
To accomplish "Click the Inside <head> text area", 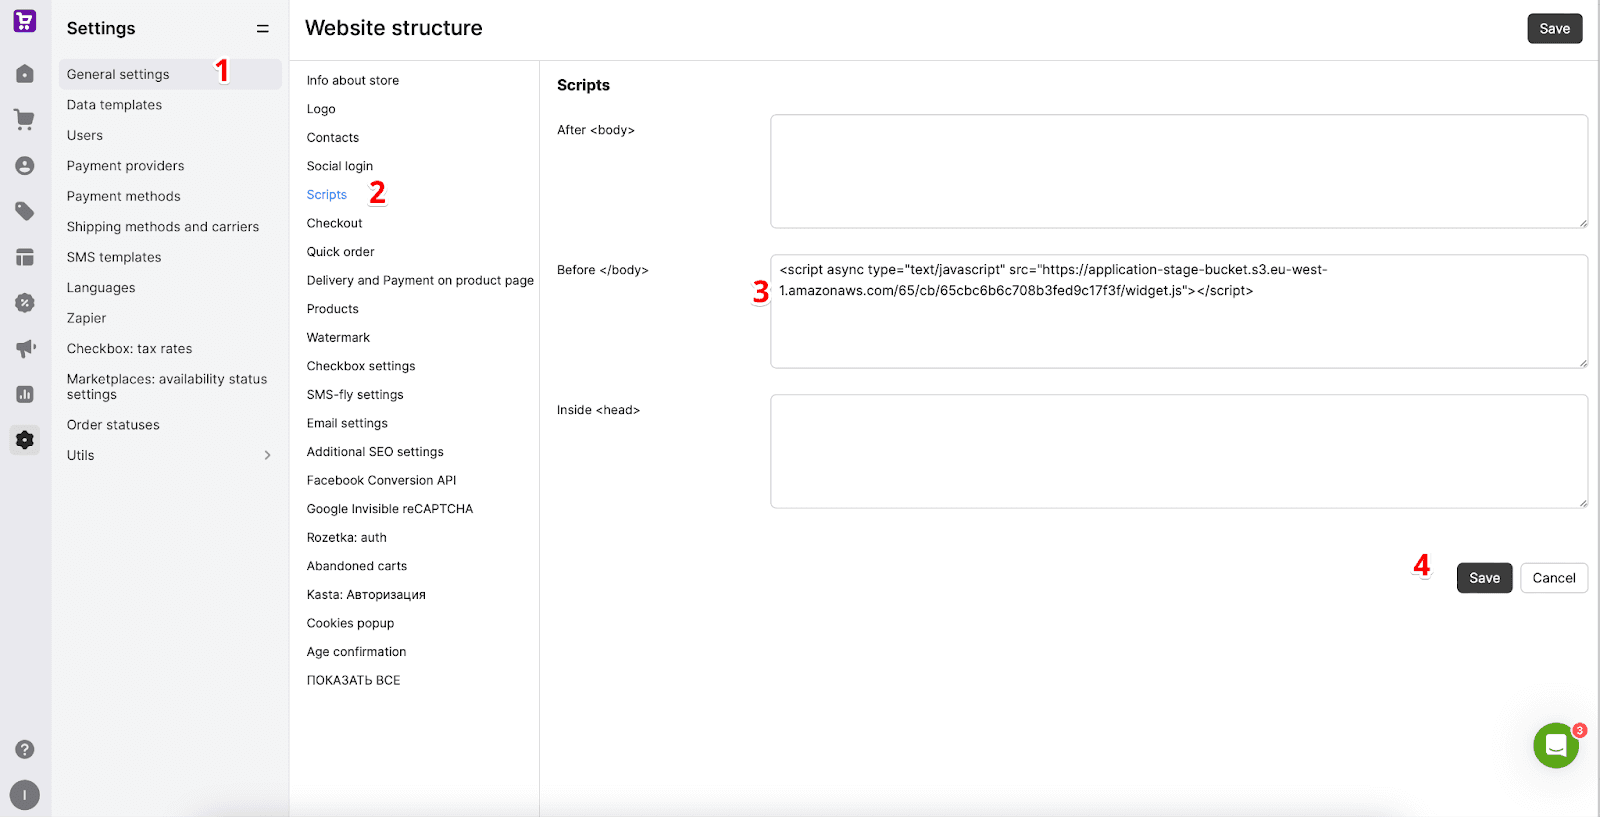I will (x=1178, y=451).
